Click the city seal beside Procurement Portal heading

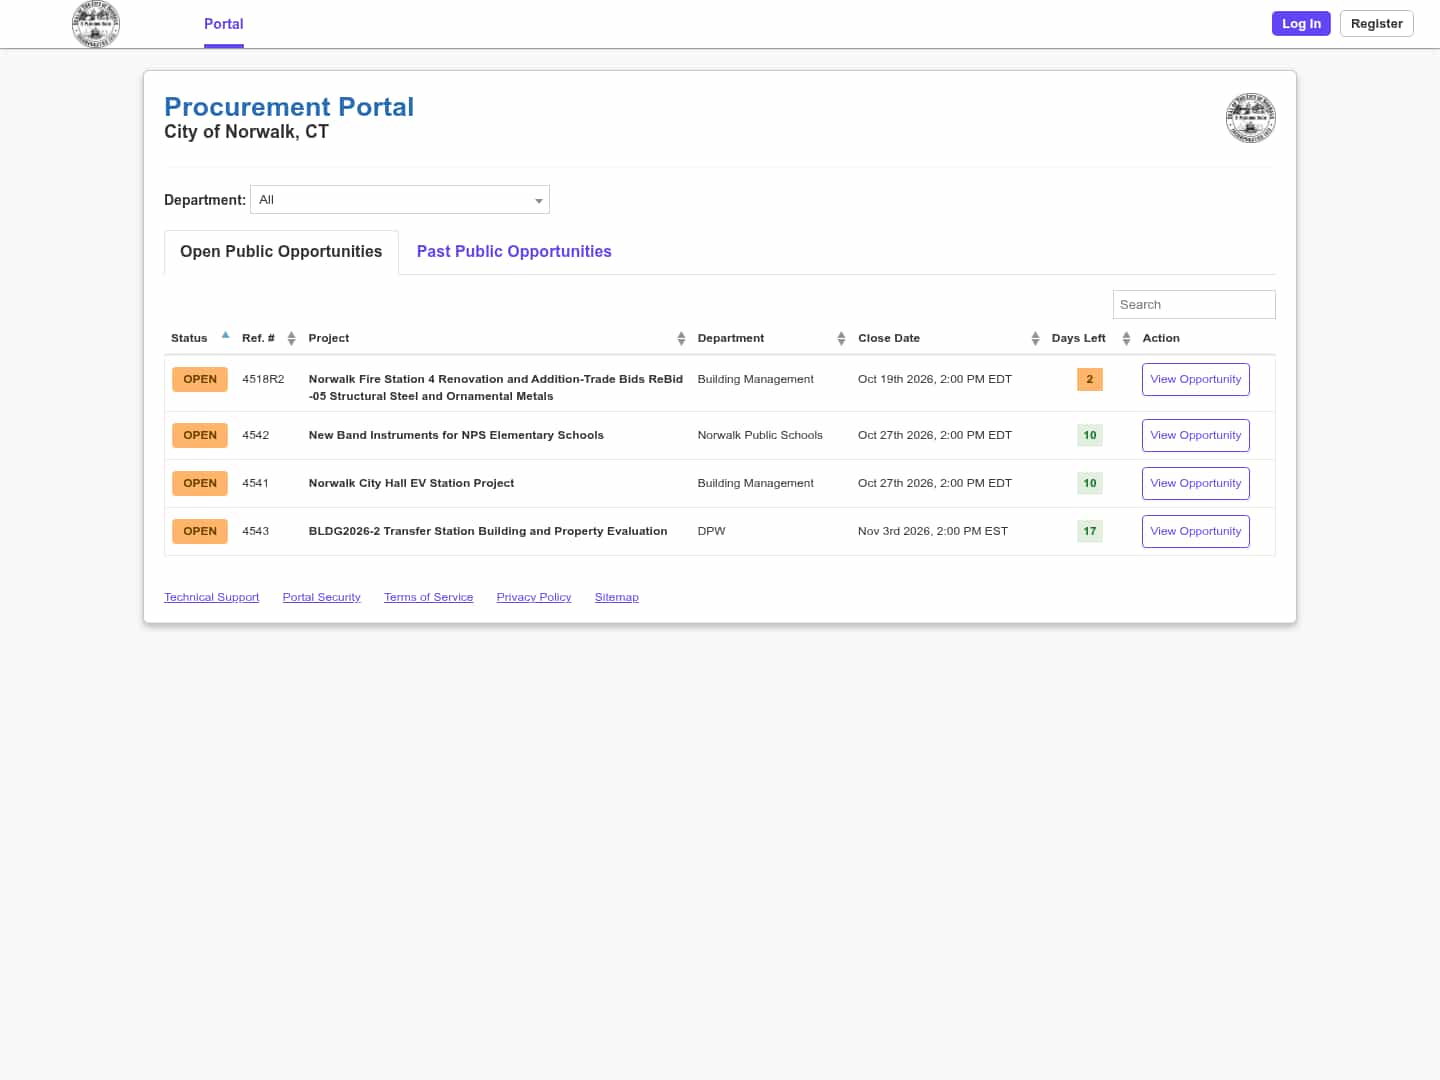coord(1250,118)
